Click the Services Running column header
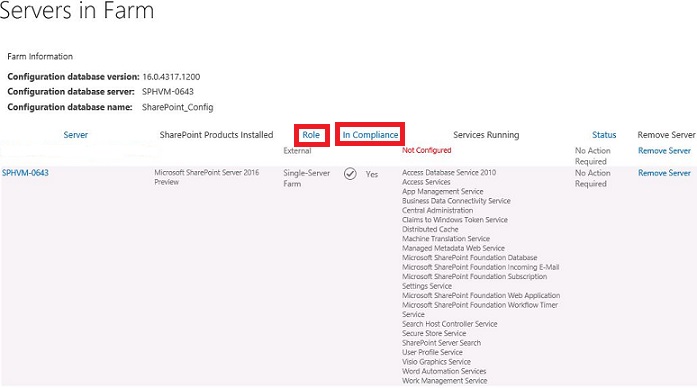 (x=486, y=135)
